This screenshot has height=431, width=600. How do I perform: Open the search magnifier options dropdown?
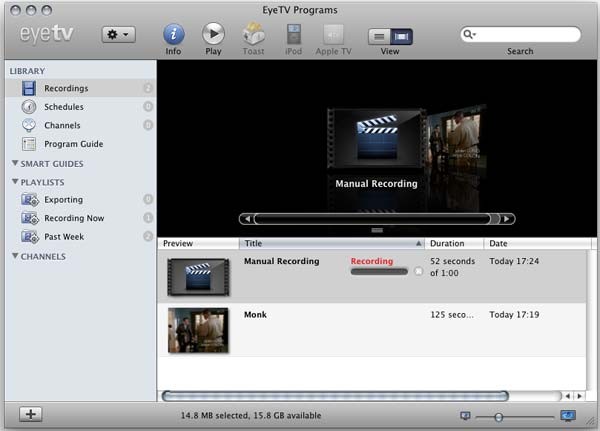point(469,34)
